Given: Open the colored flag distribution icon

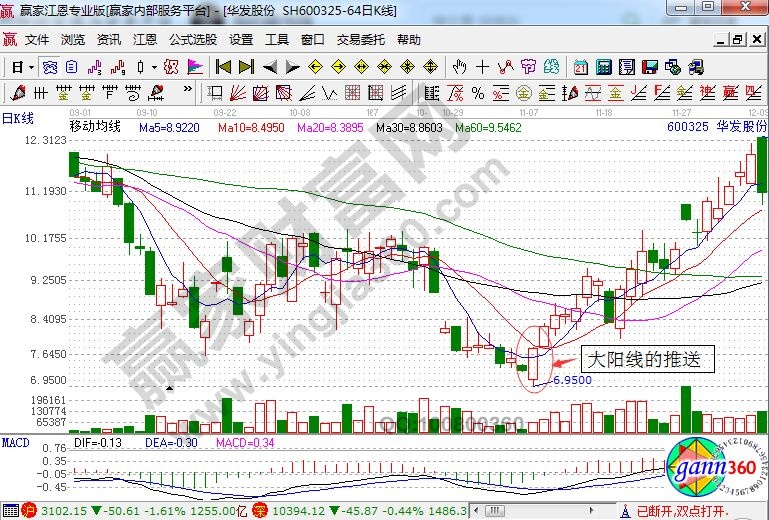Looking at the screenshot, I should click(195, 67).
